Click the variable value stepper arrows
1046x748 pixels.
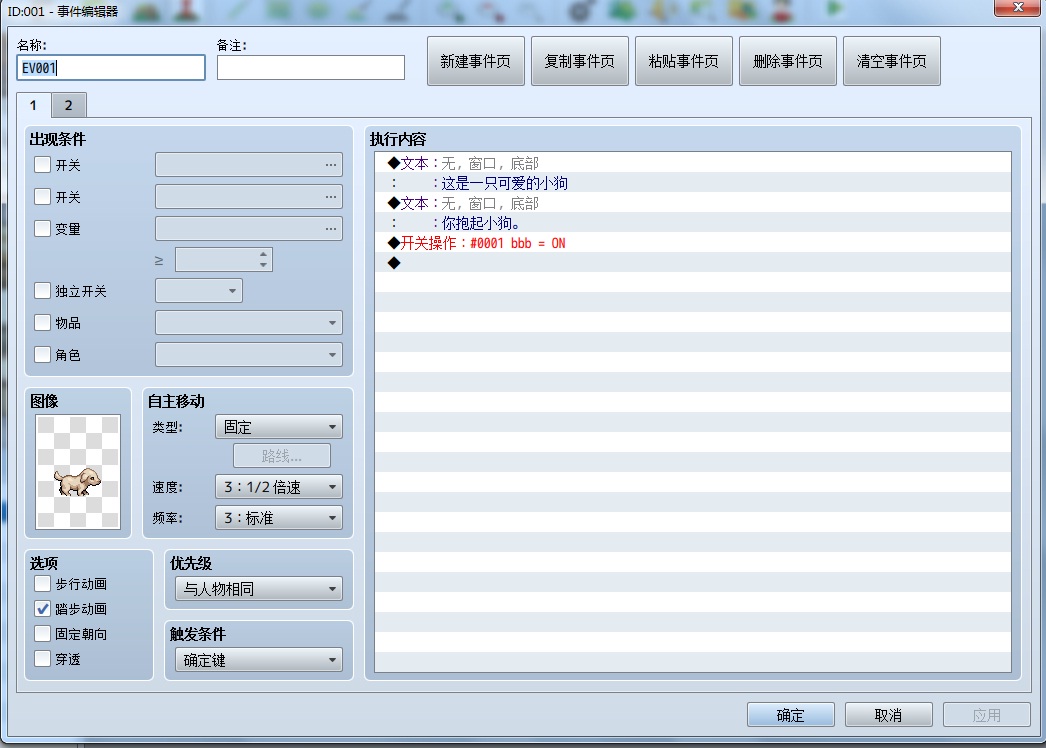tap(264, 260)
